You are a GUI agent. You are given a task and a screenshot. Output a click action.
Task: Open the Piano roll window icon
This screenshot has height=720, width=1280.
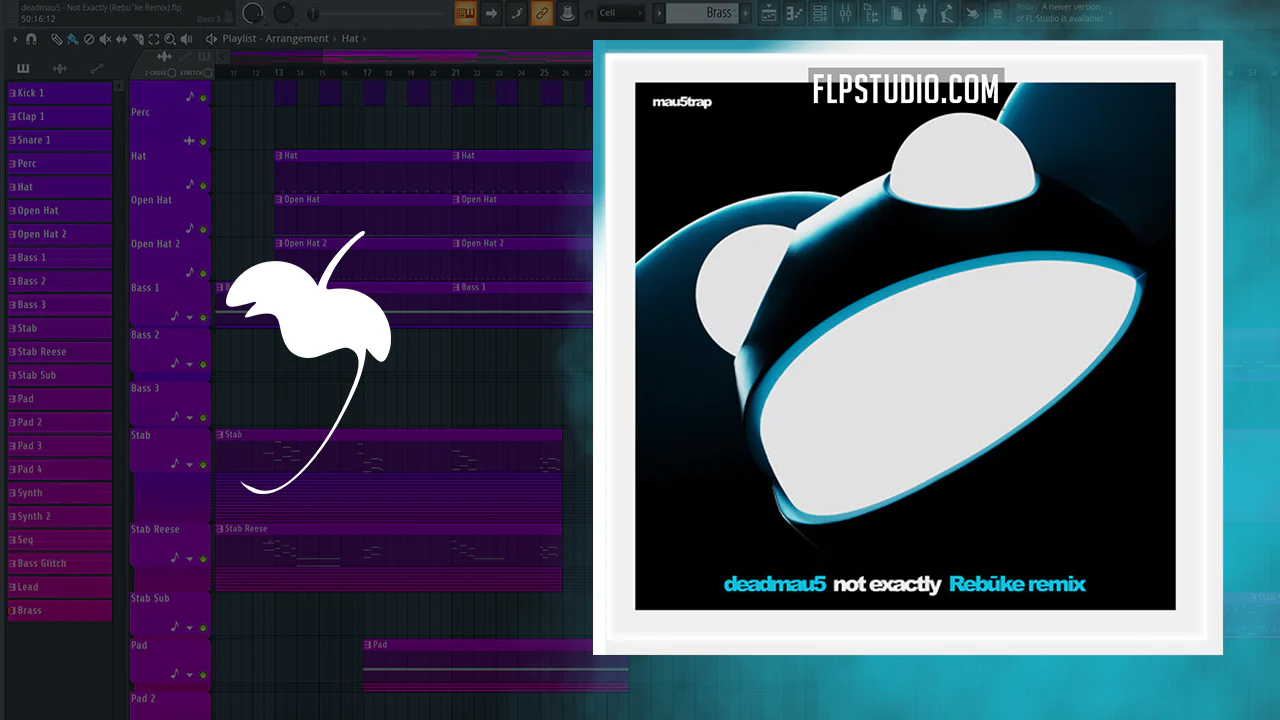(795, 13)
